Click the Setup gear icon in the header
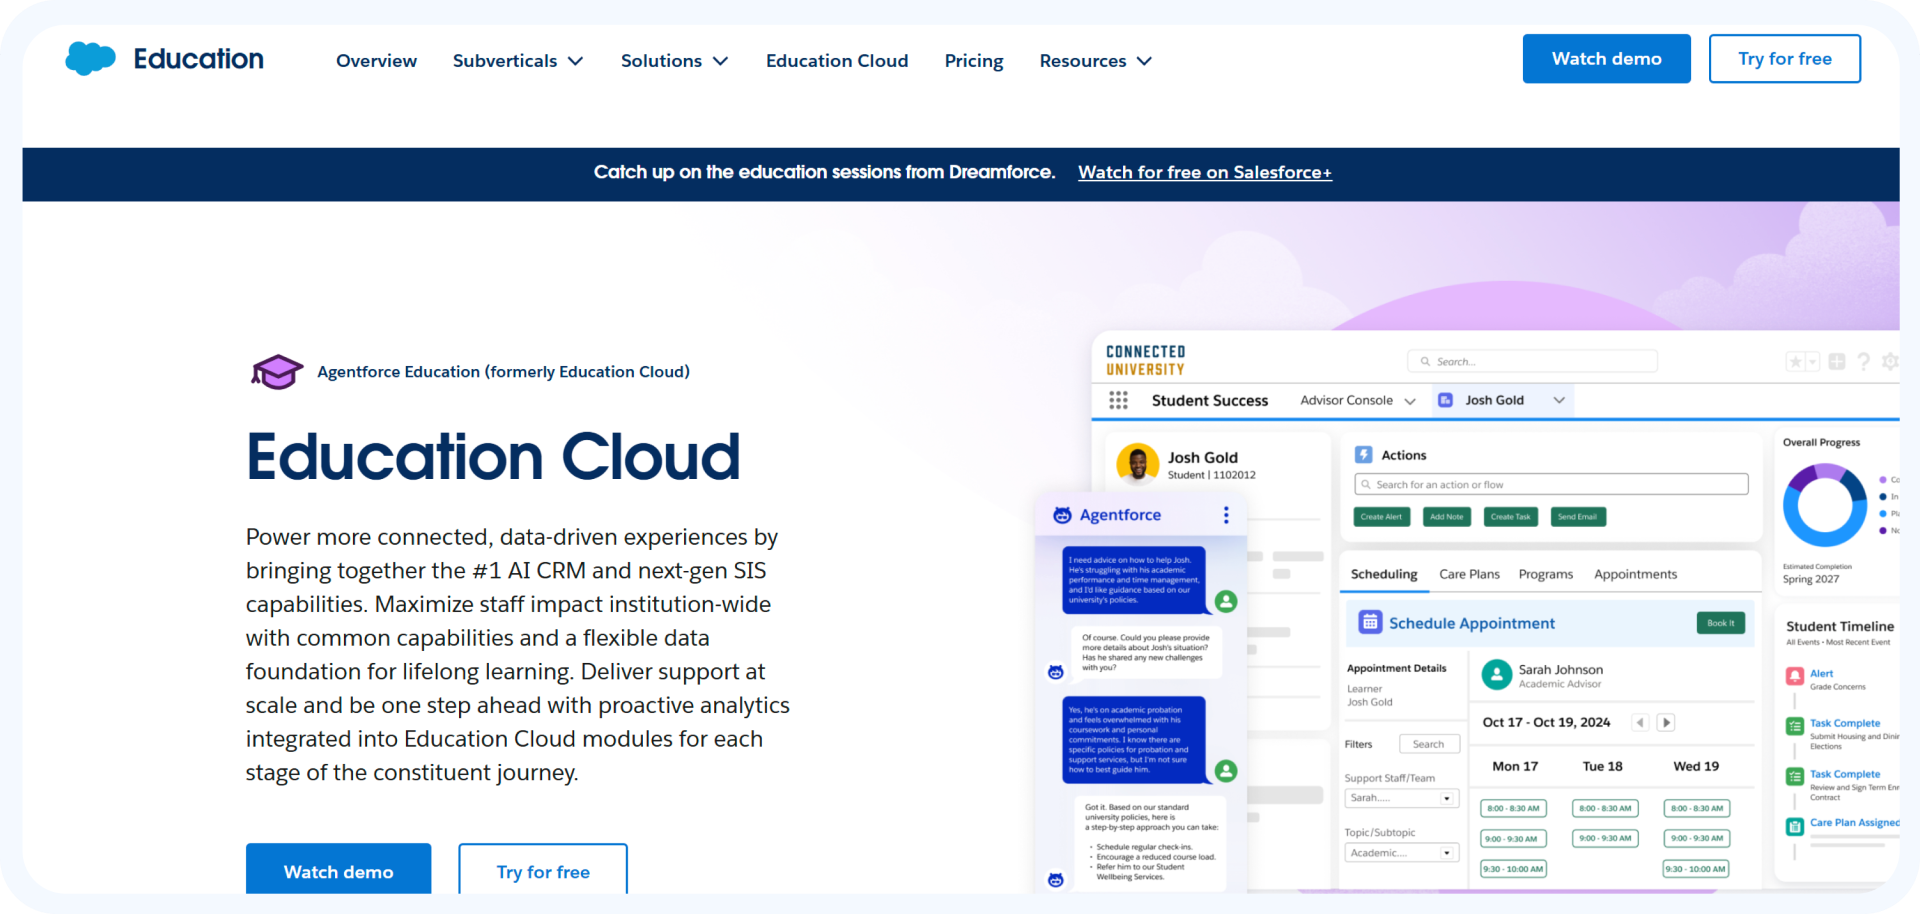This screenshot has width=1920, height=914. pos(1890,361)
